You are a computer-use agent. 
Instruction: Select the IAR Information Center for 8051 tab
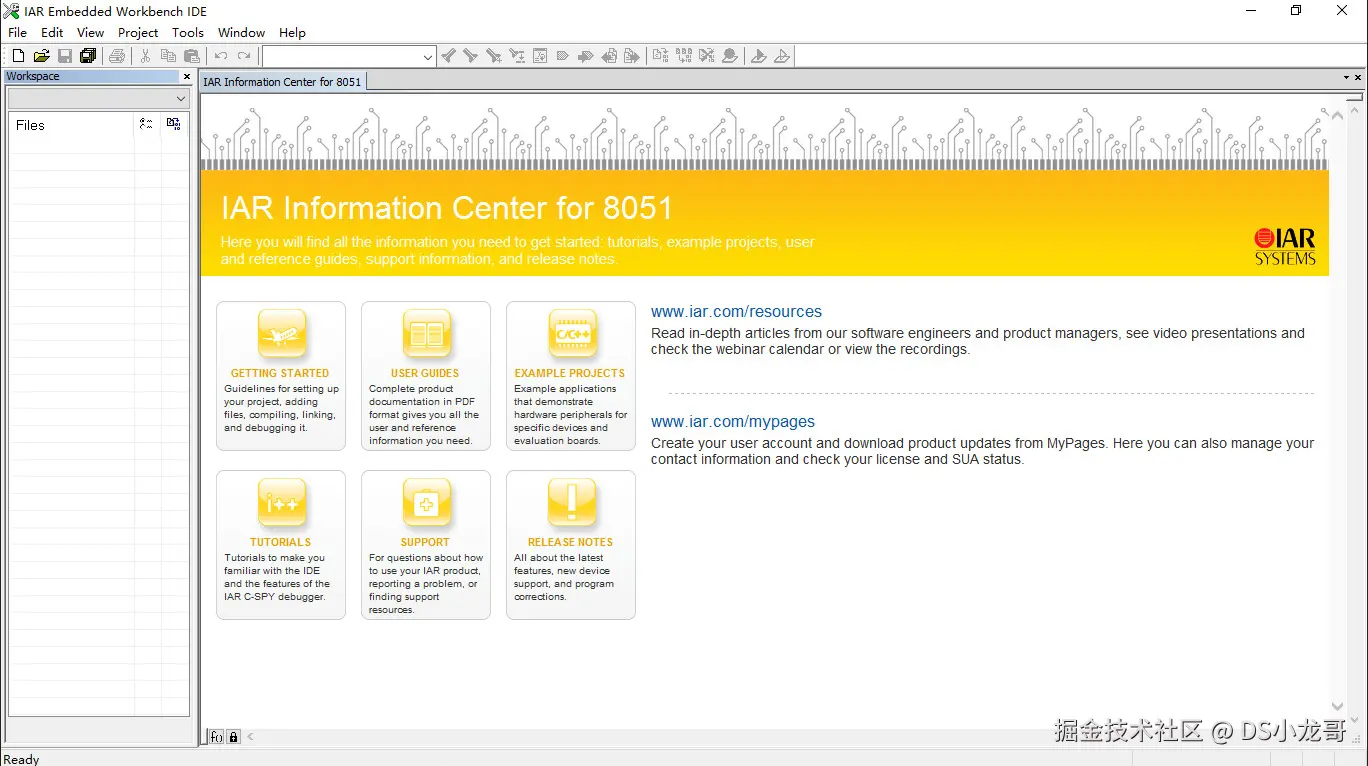click(282, 82)
